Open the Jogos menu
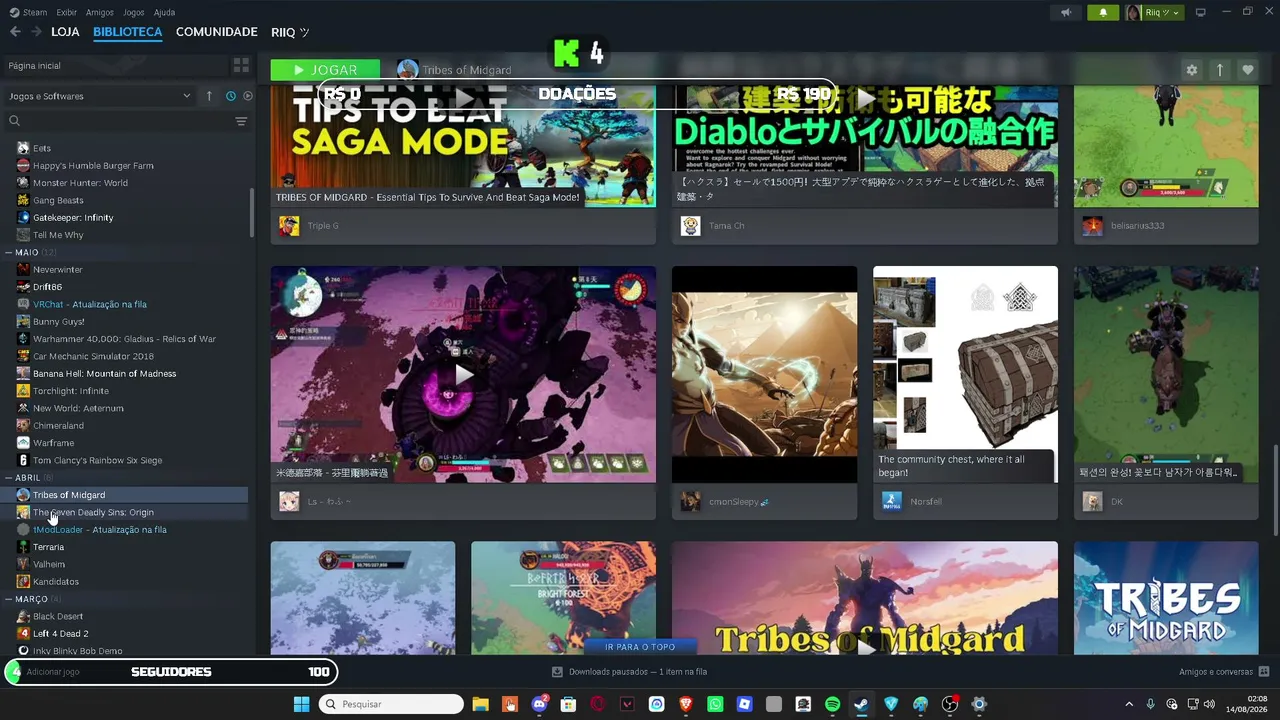 coord(133,12)
